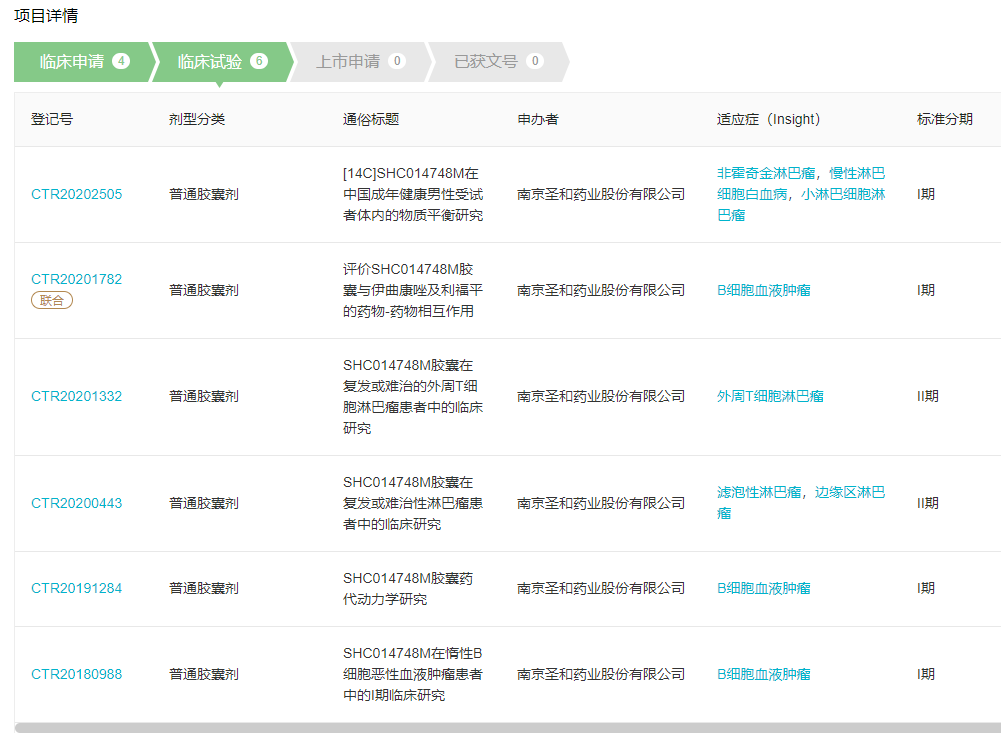
Task: Open 滤泡性淋巴瘤 indication link
Action: click(759, 492)
